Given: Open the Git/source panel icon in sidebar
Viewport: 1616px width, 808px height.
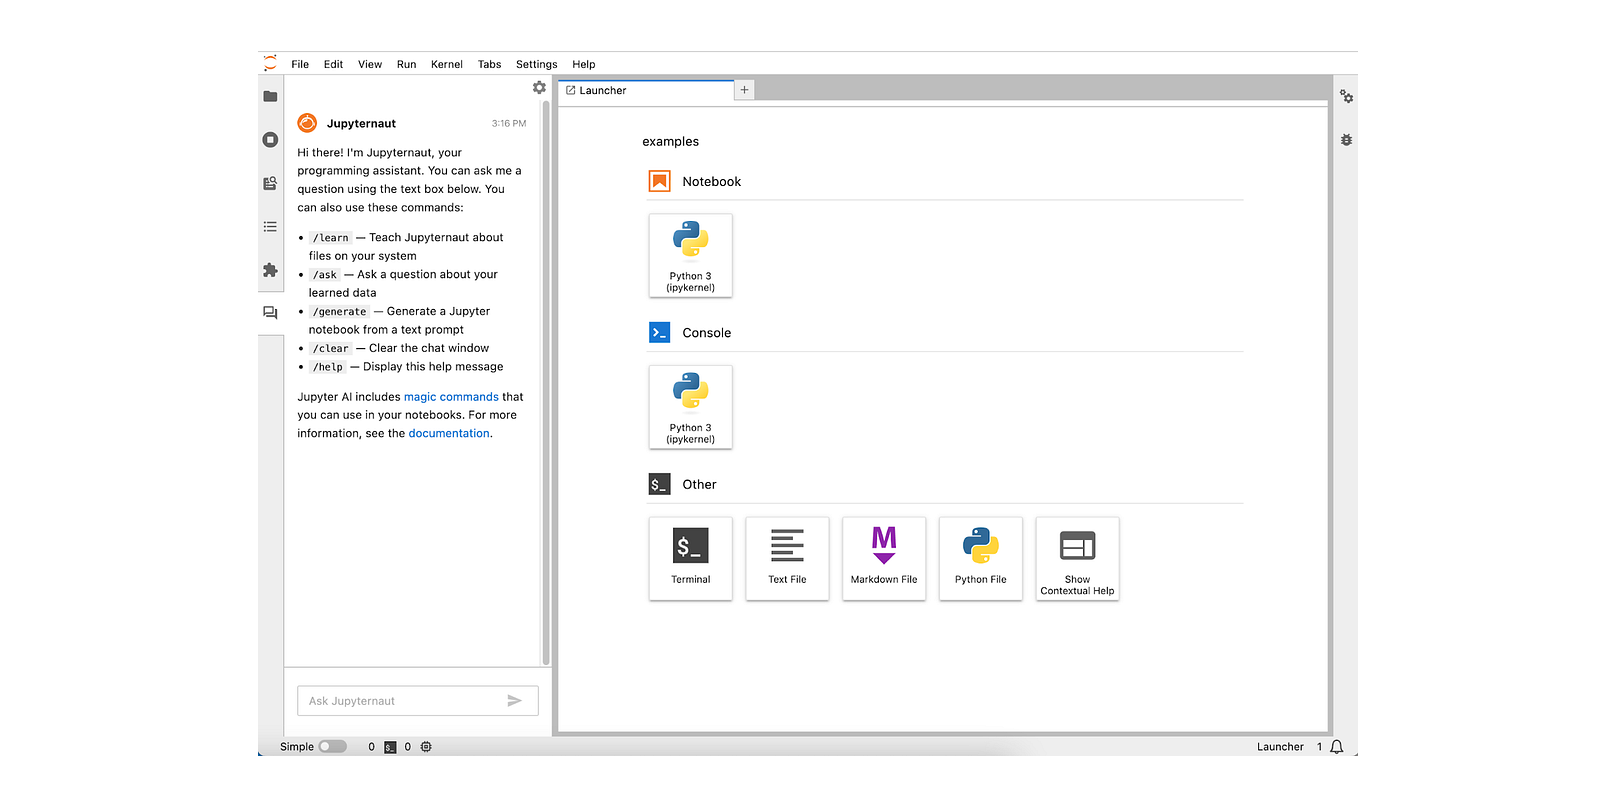Looking at the screenshot, I should click(x=270, y=183).
